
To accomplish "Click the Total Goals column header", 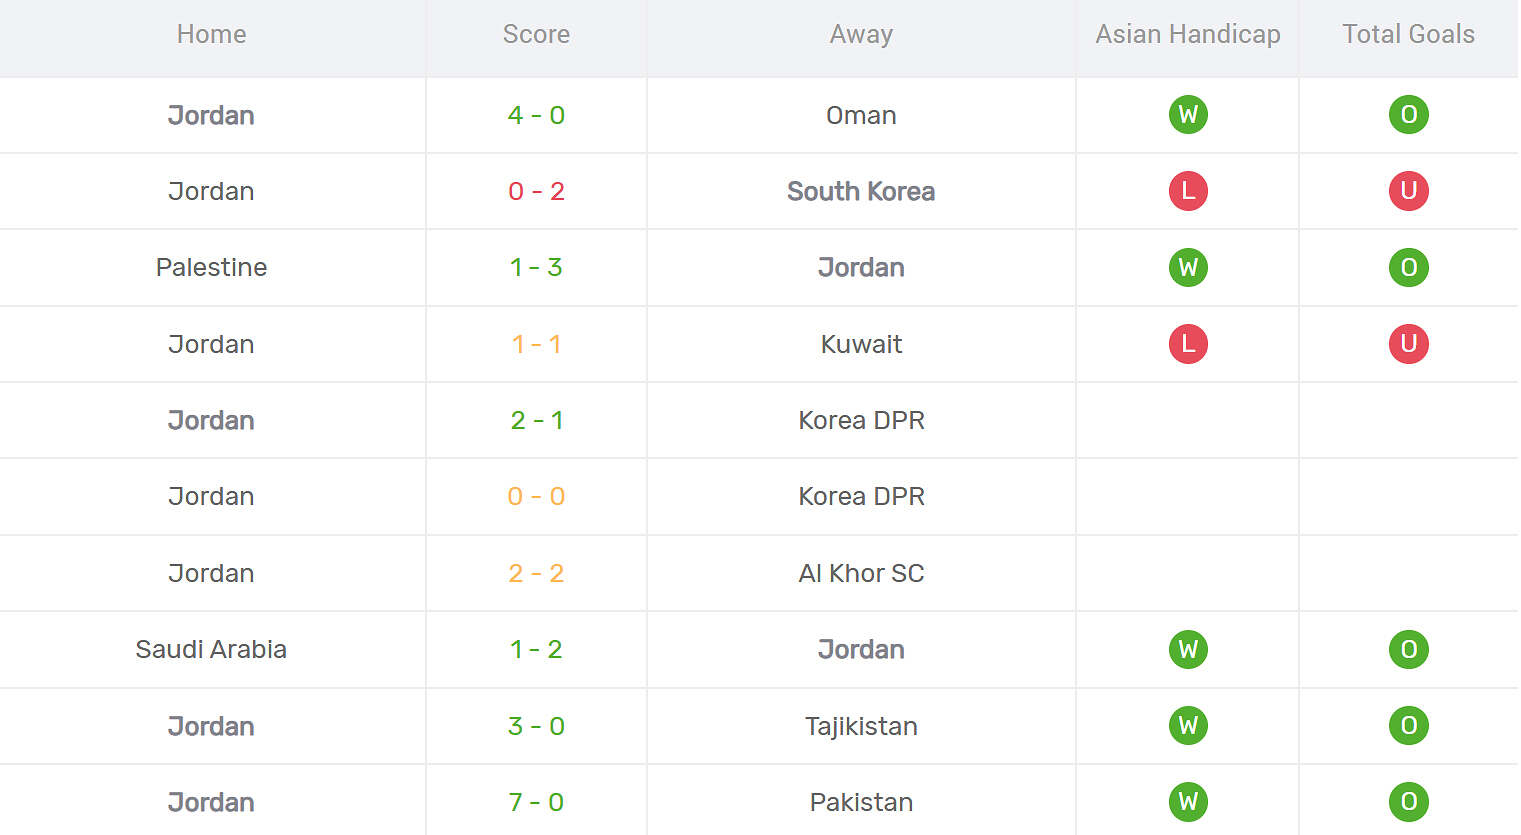I will [1408, 34].
